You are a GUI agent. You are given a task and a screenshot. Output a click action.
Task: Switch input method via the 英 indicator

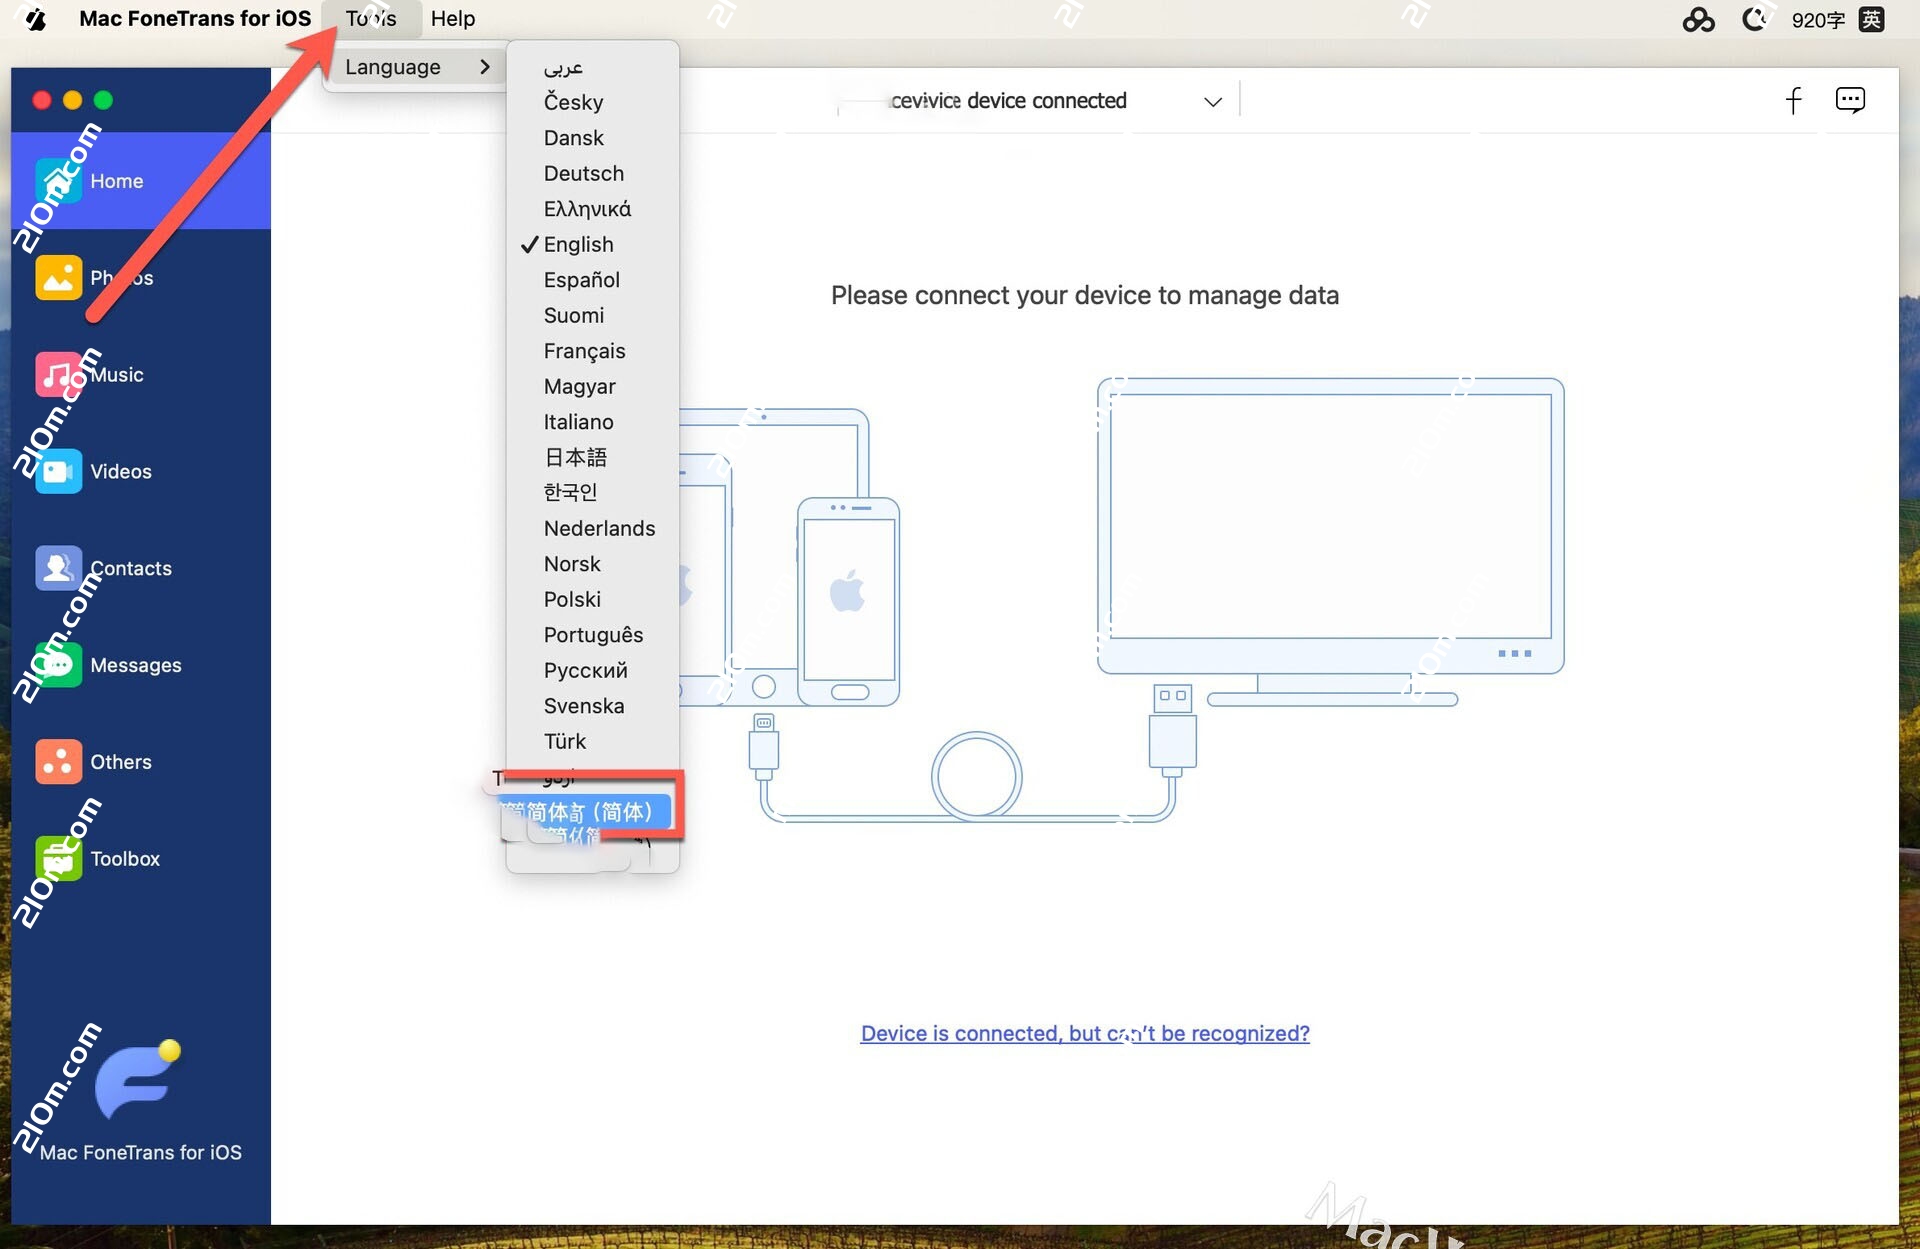[x=1874, y=19]
